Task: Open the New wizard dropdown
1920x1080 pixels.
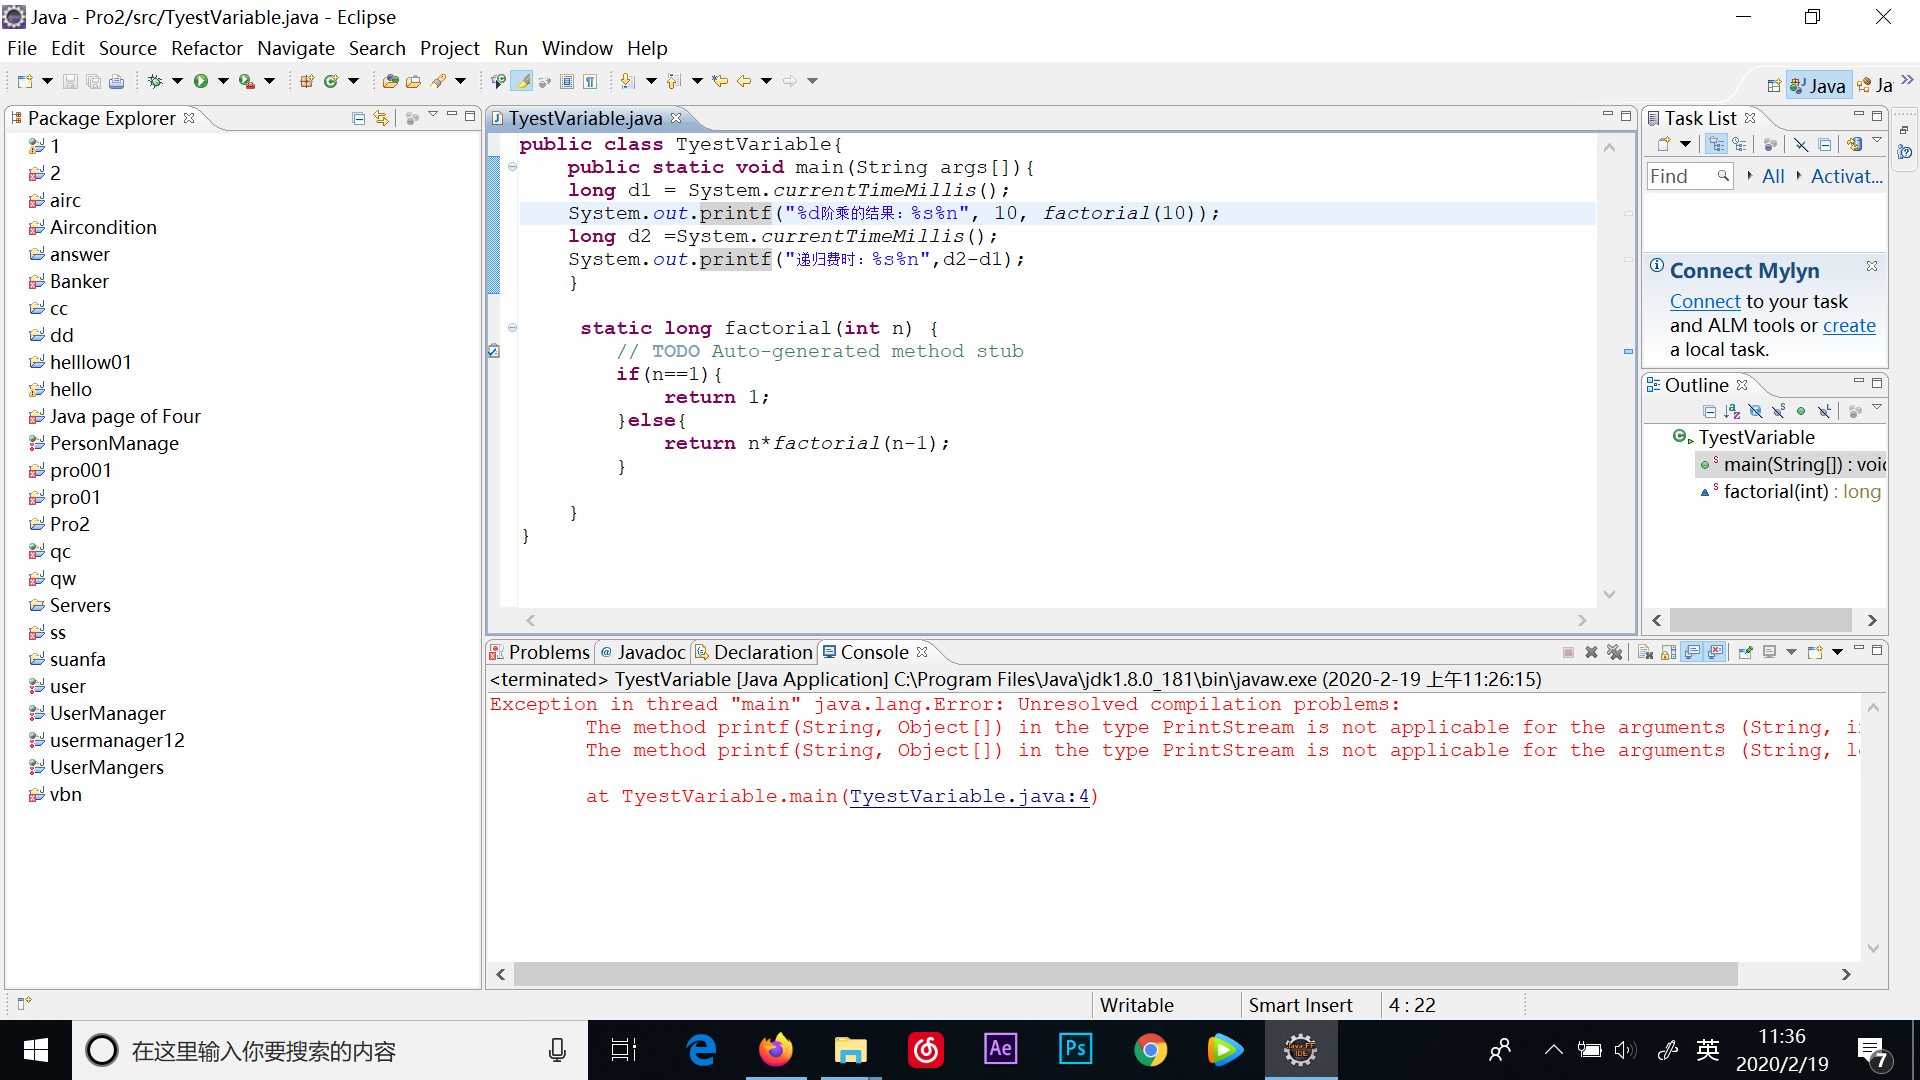Action: point(47,81)
